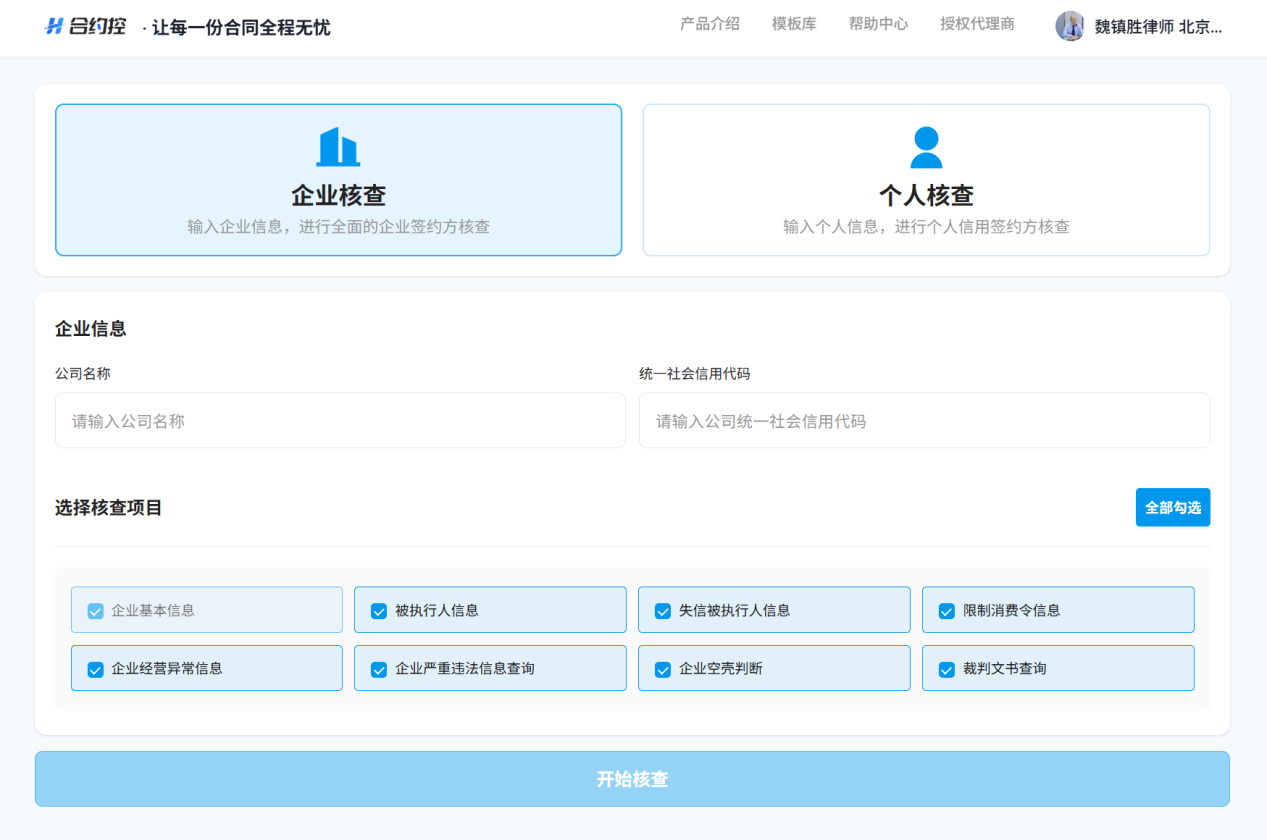1267x840 pixels.
Task: Click the description 输入企业信息，进行全面的企业签约方核查
Action: tap(338, 227)
